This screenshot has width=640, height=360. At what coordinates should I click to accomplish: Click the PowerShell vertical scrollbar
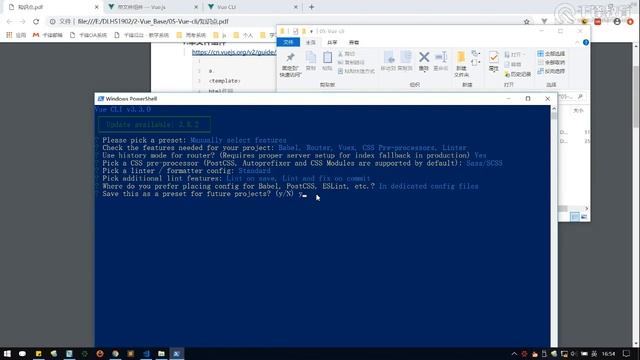pos(554,227)
